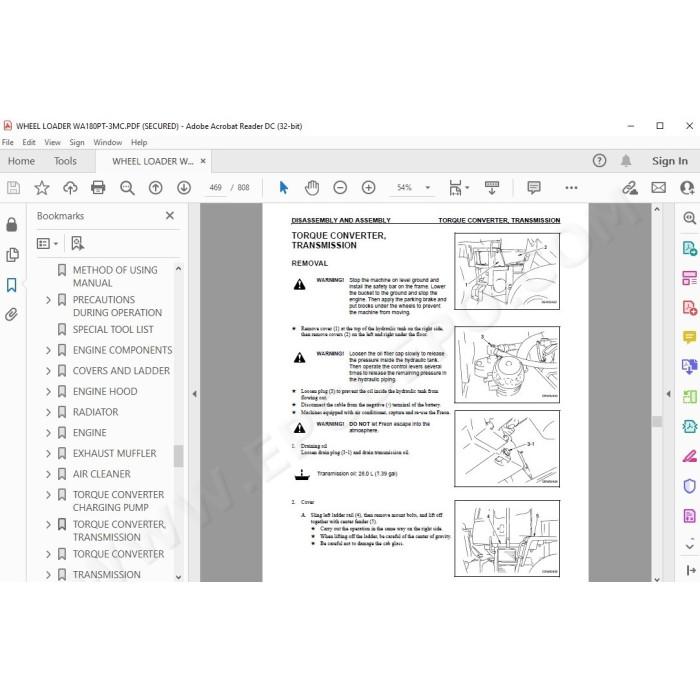Open page thumbnails panel icon
Viewport: 700px width, 700px height.
click(12, 254)
